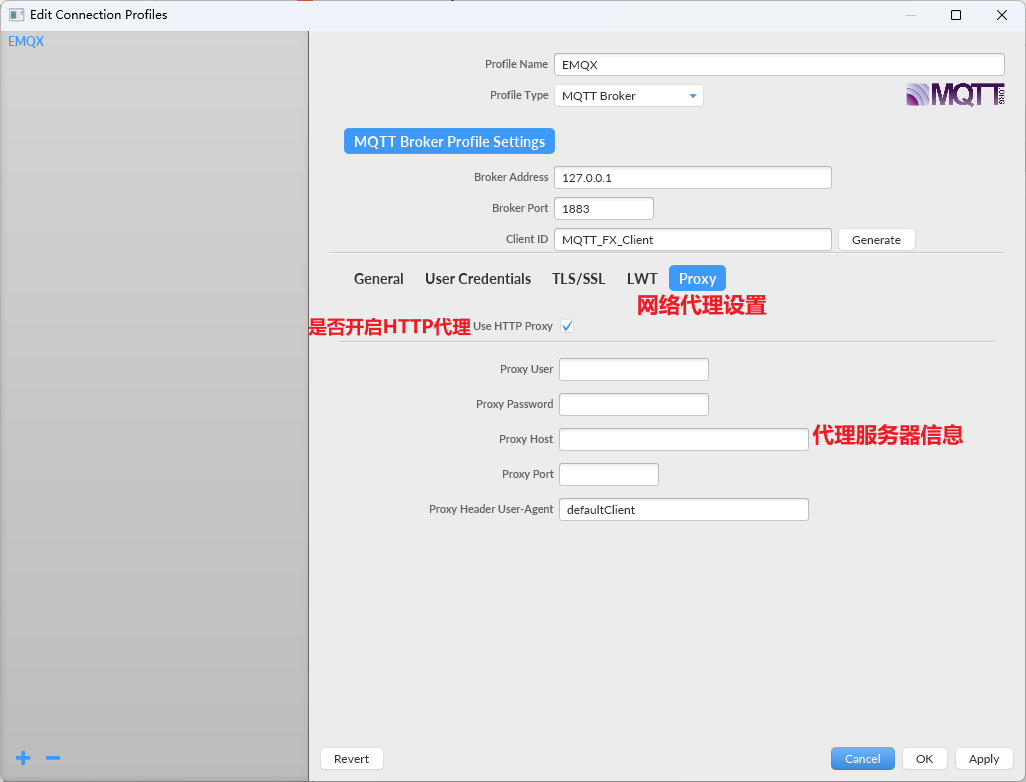Click MQTT Broker Profile Settings header button
This screenshot has width=1026, height=782.
pyautogui.click(x=449, y=141)
